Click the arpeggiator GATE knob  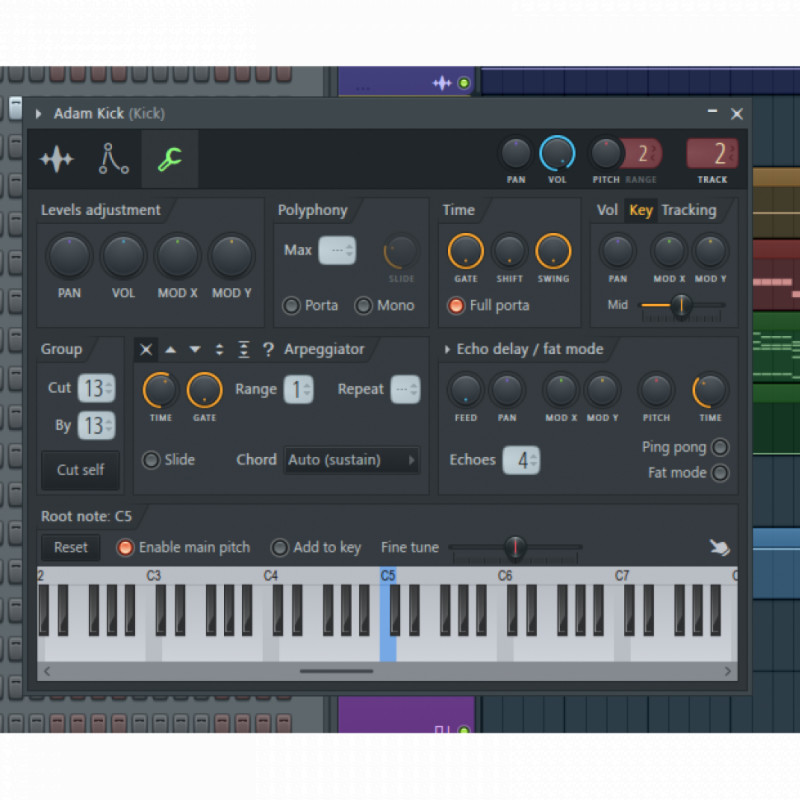[205, 390]
